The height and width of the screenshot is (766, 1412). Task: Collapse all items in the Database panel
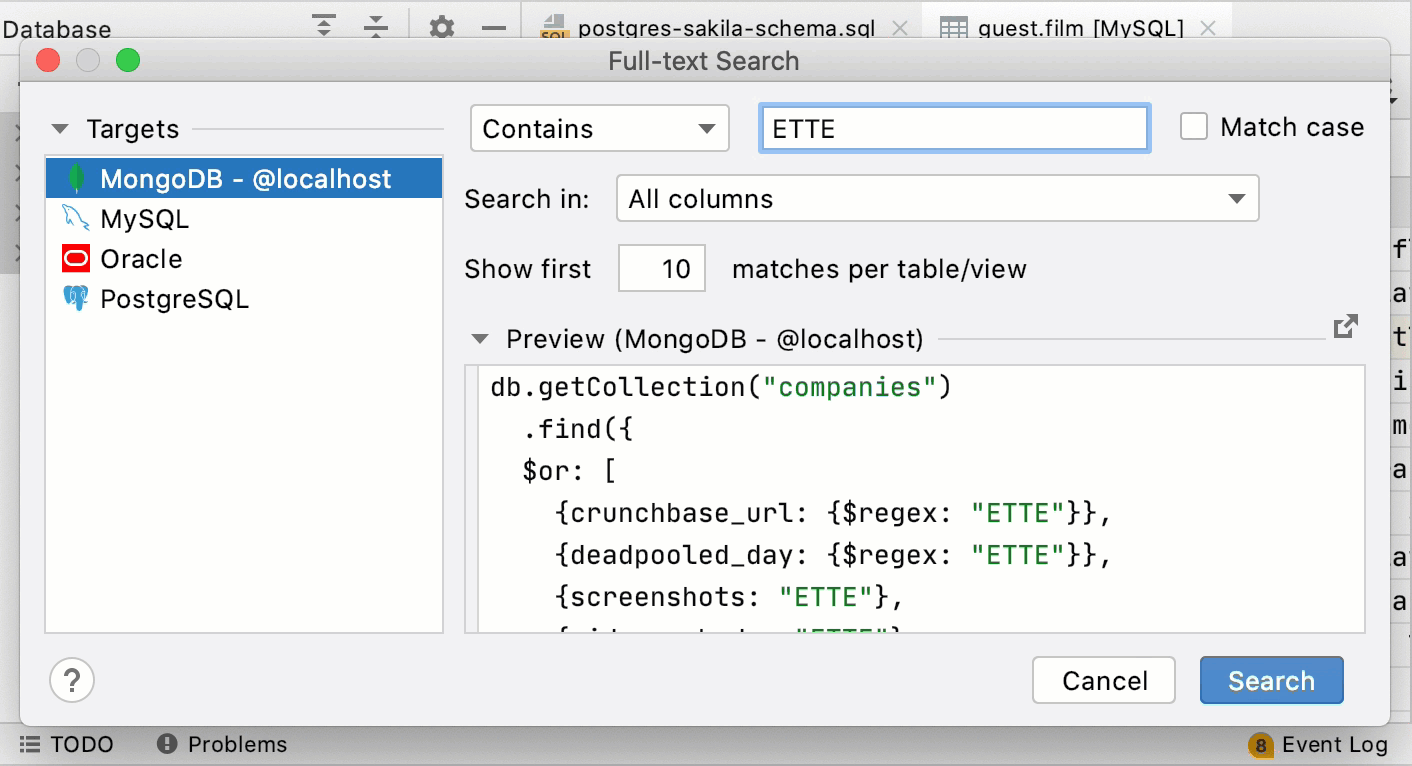(375, 27)
